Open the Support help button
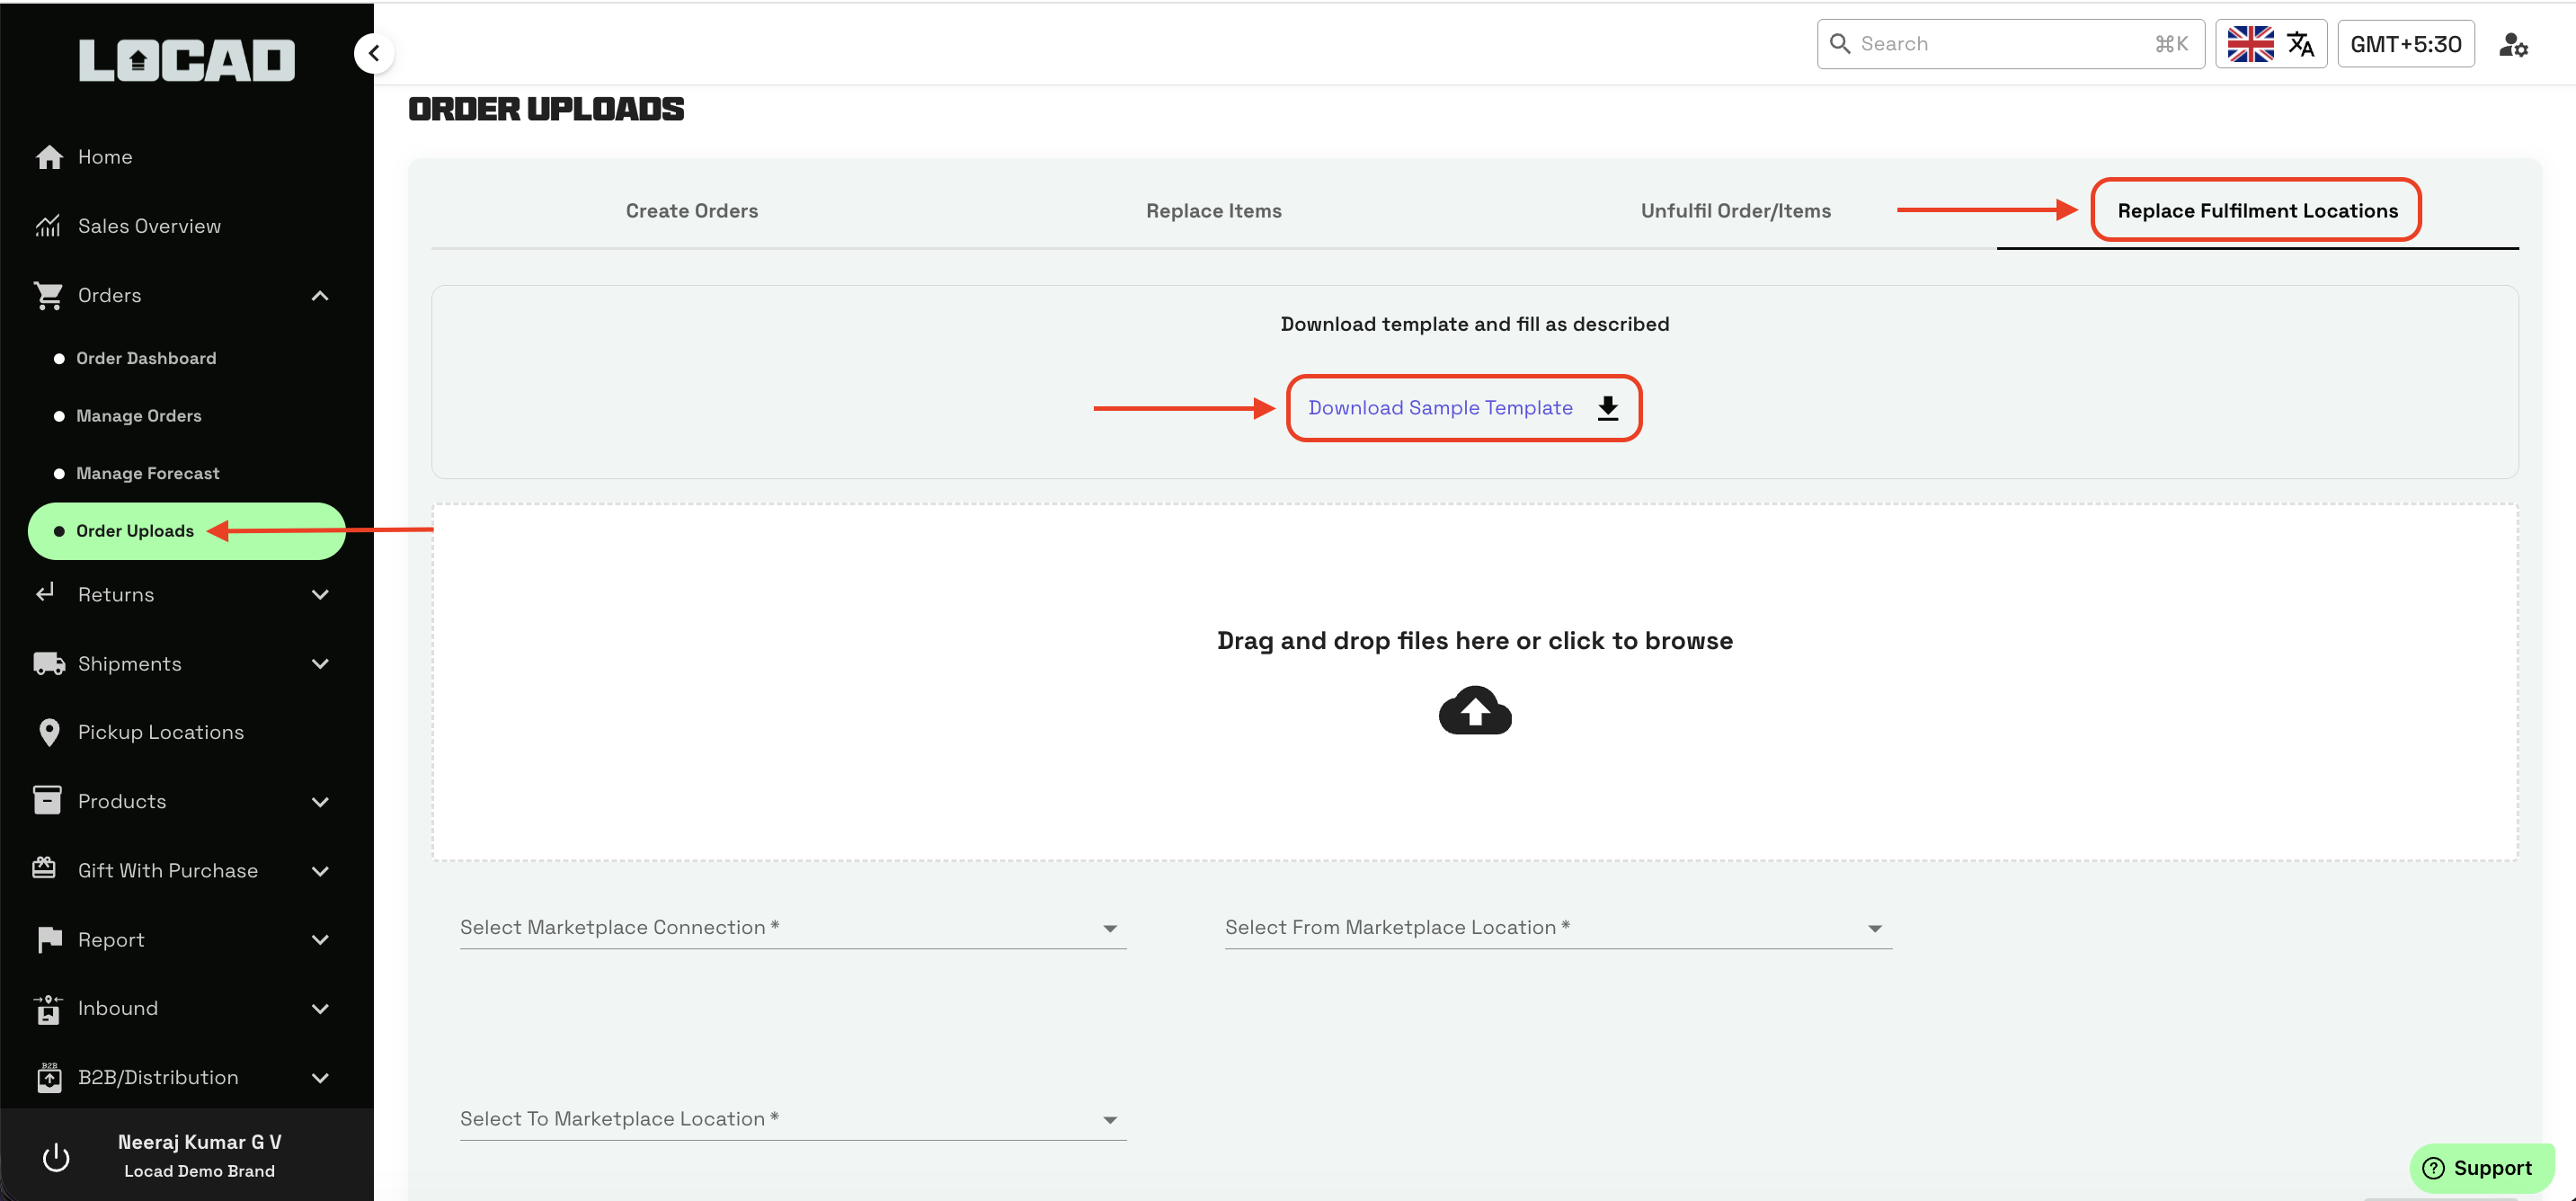Viewport: 2576px width, 1201px height. 2479,1168
